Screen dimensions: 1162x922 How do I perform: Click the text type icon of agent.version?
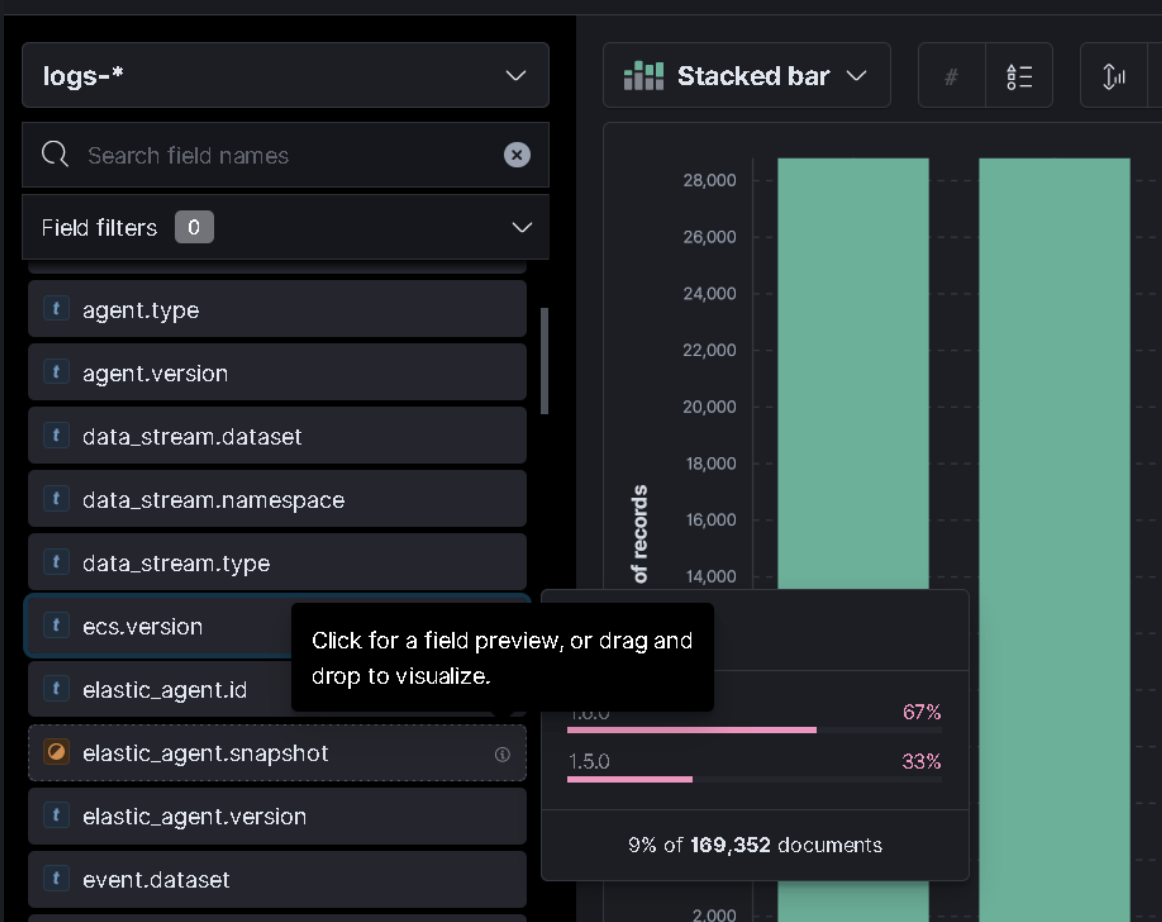[x=56, y=372]
